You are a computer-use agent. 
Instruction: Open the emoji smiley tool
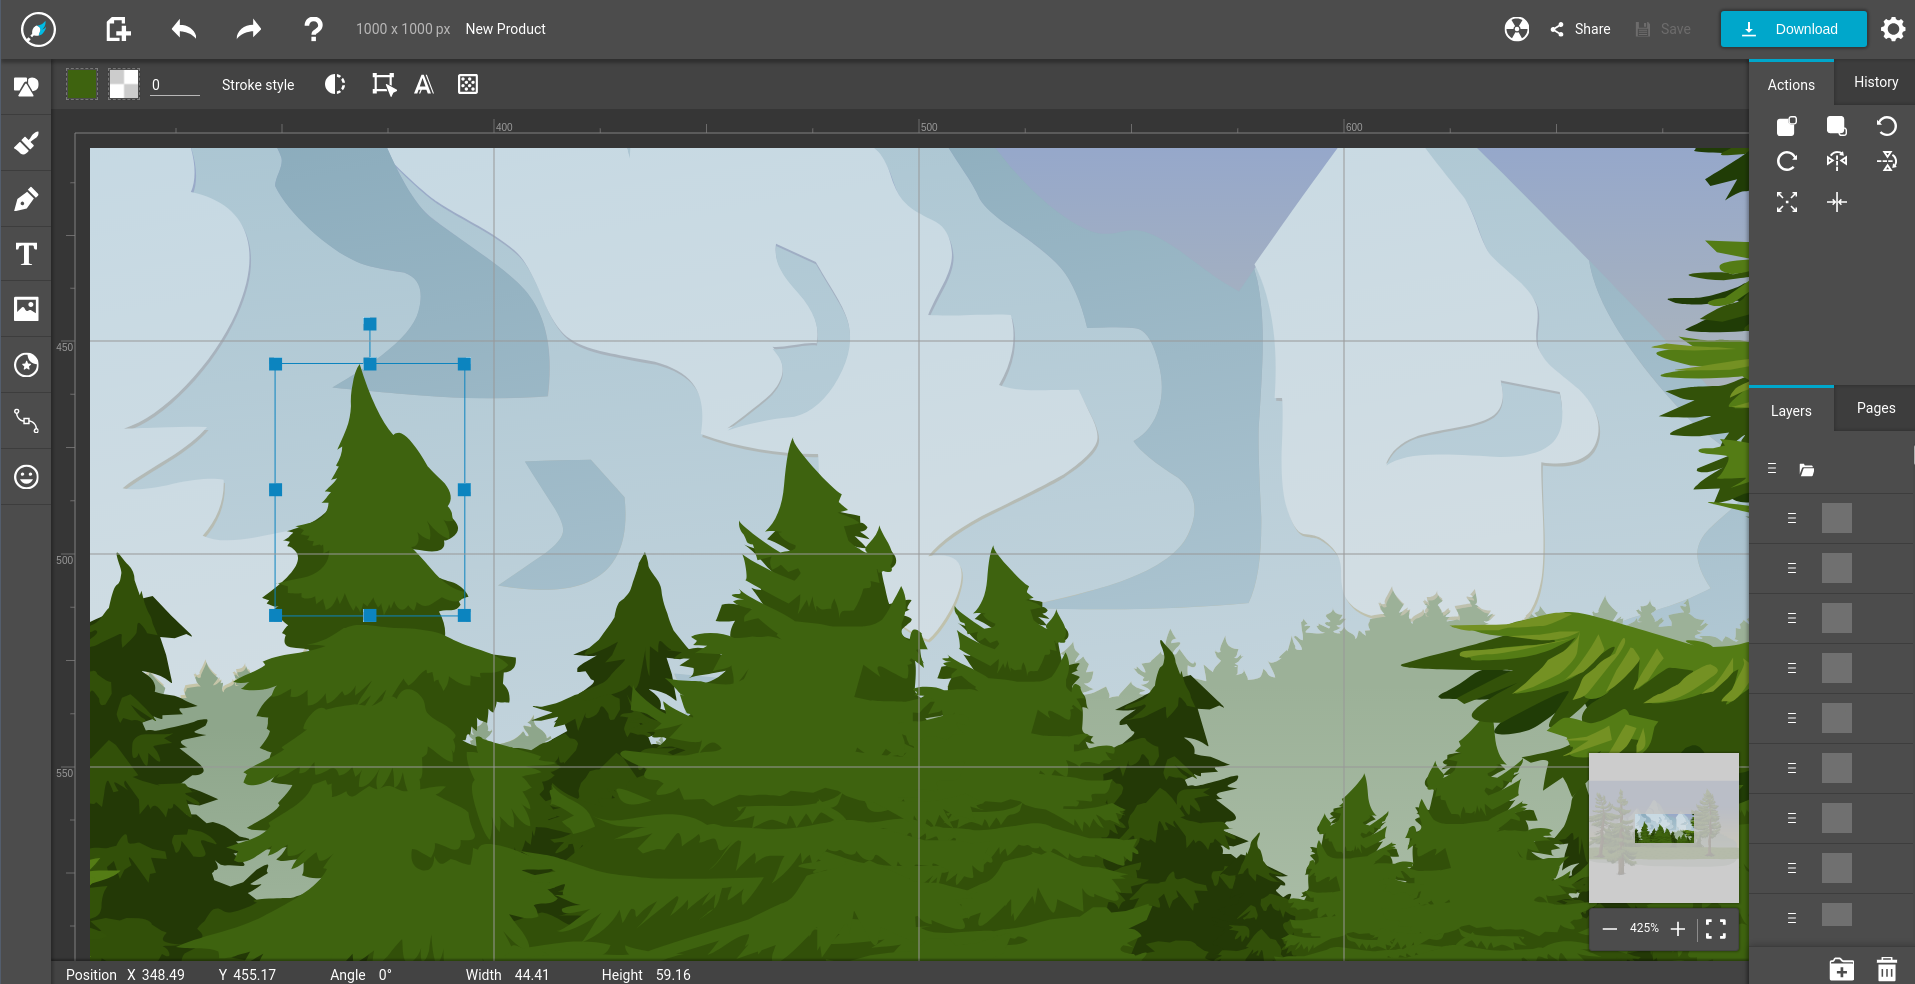(x=26, y=476)
